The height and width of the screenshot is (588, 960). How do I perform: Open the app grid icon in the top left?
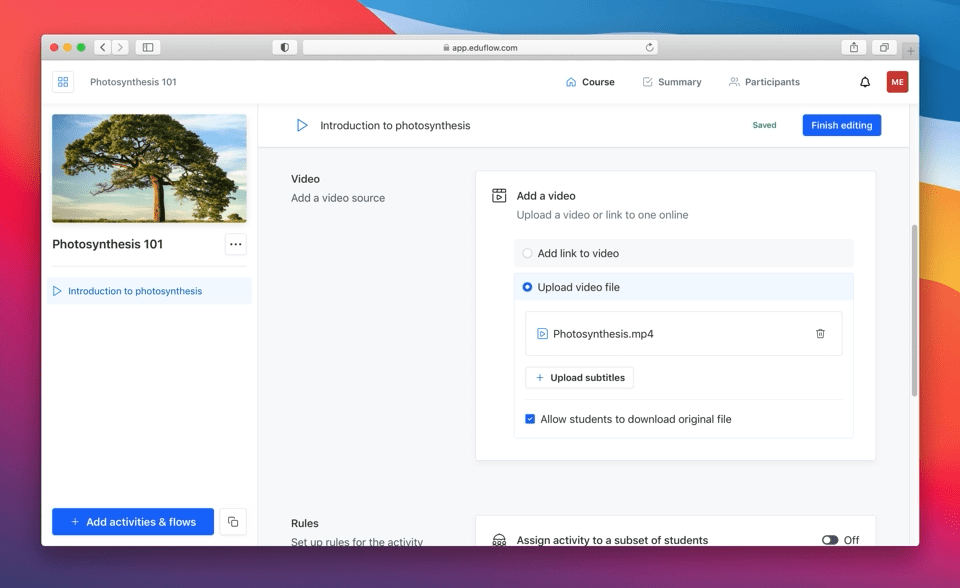pos(62,81)
